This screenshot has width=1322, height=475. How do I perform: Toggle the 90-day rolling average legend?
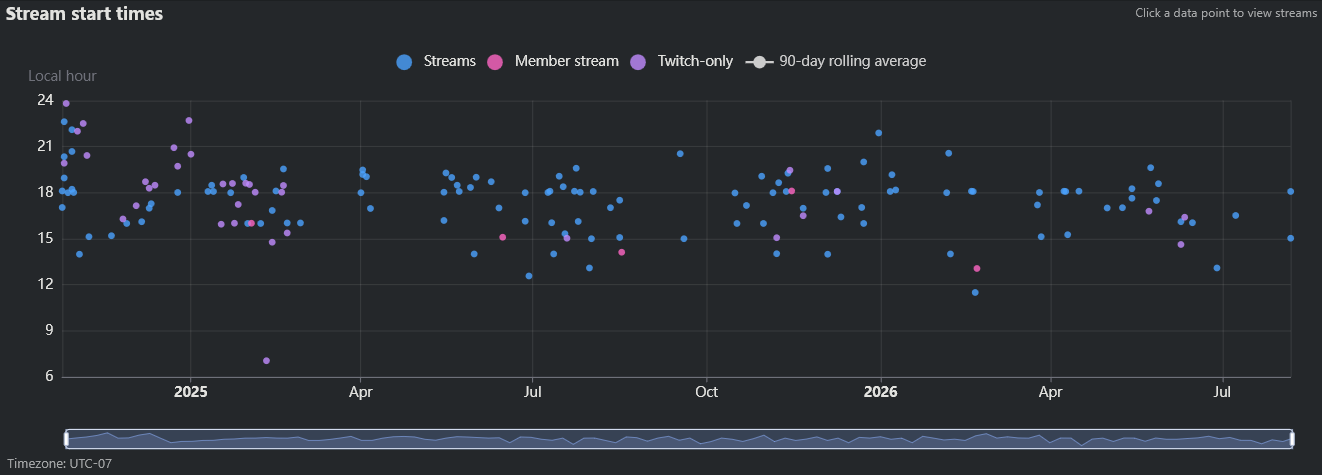[x=836, y=61]
